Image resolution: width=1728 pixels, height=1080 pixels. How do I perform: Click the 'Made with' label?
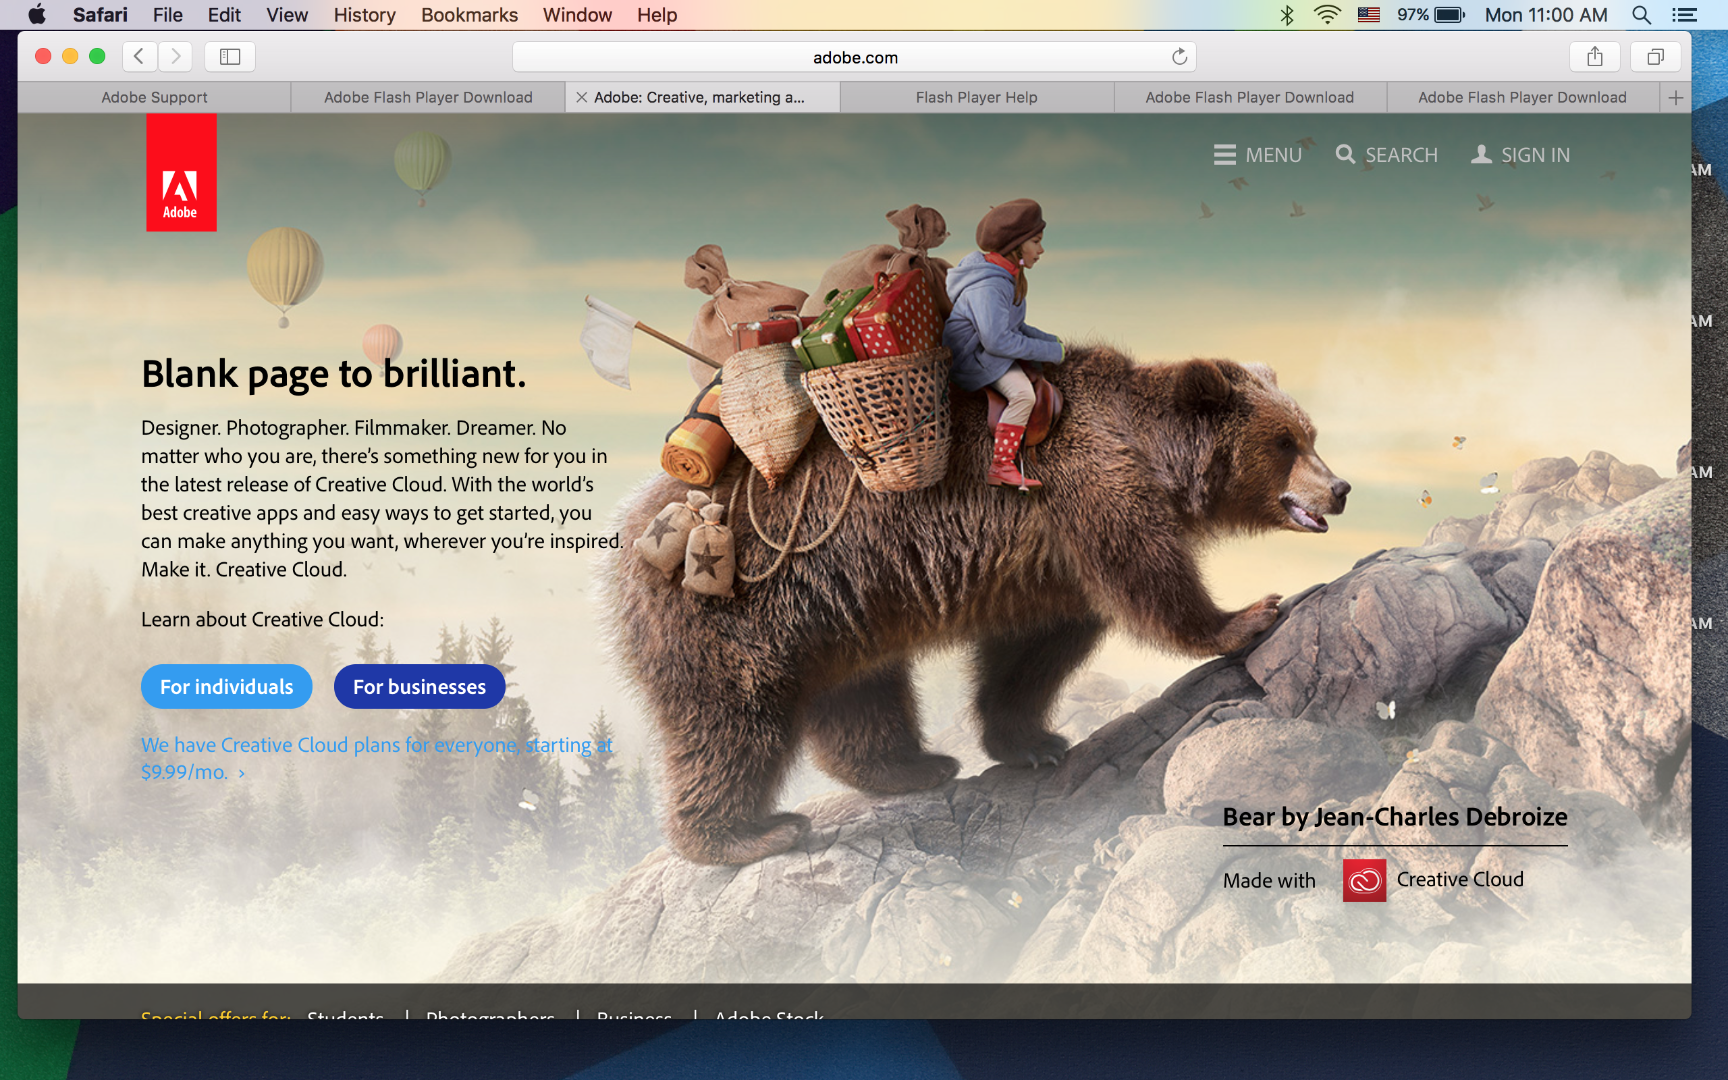click(1269, 881)
